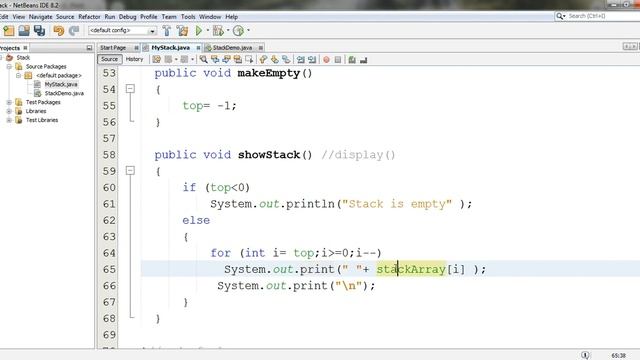Shift Line Left icon in editor toolbar

(x=300, y=60)
